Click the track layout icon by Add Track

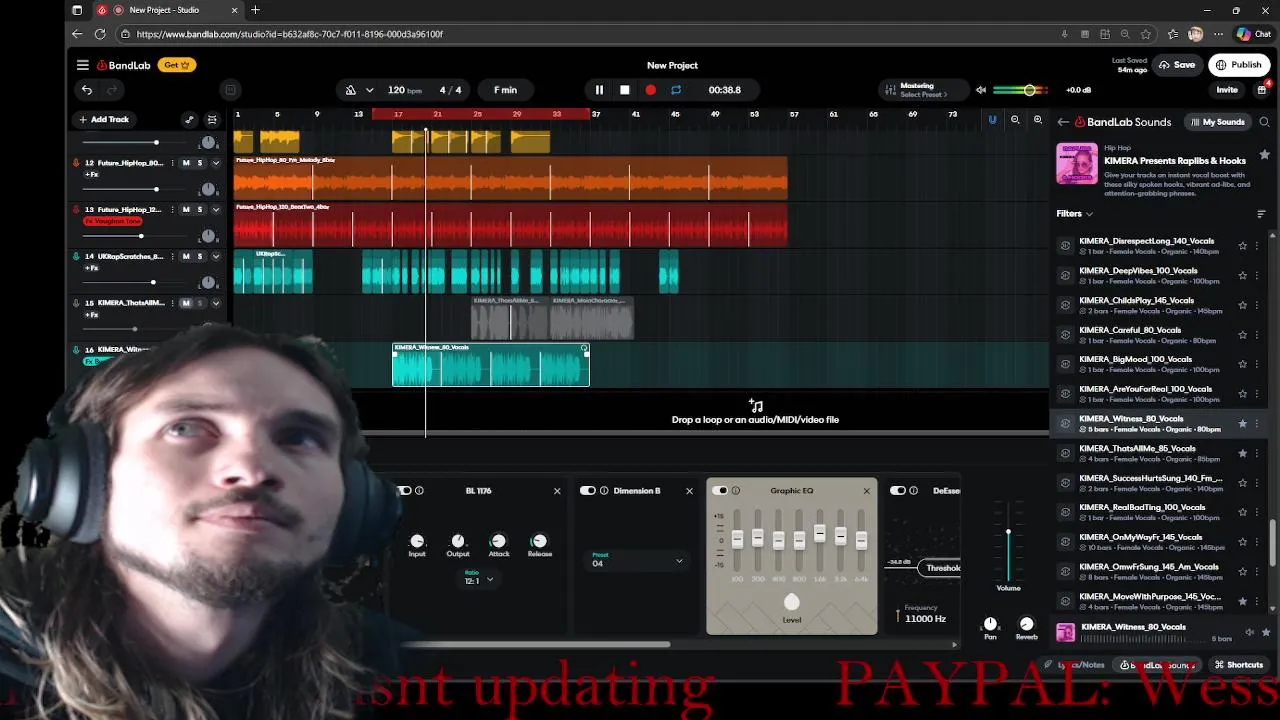click(212, 120)
